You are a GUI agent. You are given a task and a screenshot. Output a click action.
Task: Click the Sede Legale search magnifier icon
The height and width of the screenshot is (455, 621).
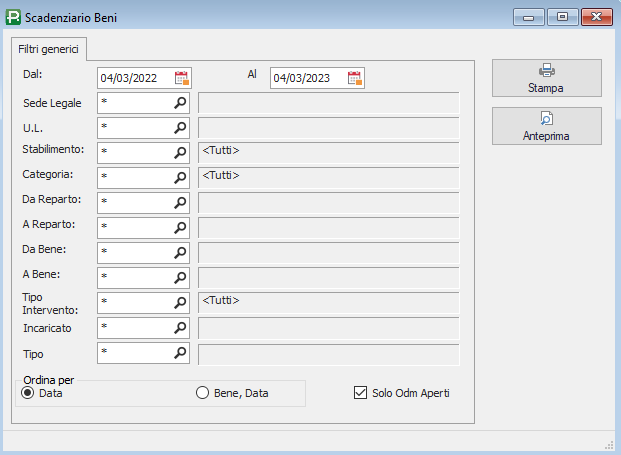[x=180, y=102]
